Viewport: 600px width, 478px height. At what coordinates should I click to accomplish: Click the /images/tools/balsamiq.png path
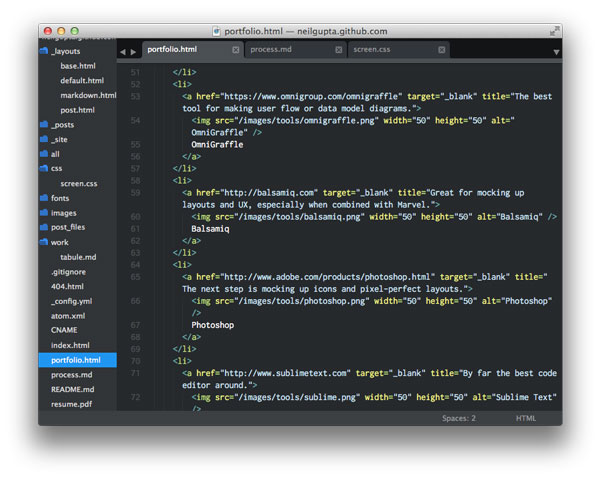(299, 217)
